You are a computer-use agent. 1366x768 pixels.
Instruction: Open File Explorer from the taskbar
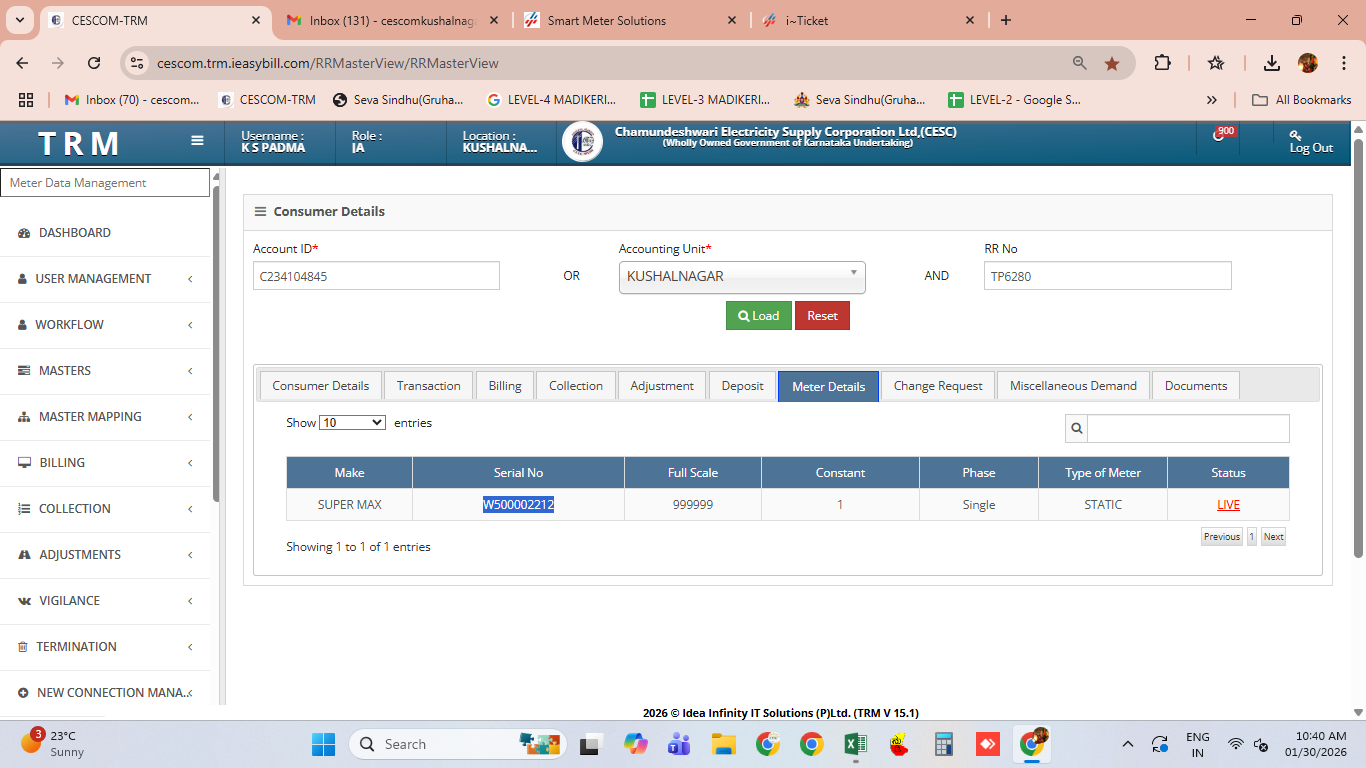[724, 744]
